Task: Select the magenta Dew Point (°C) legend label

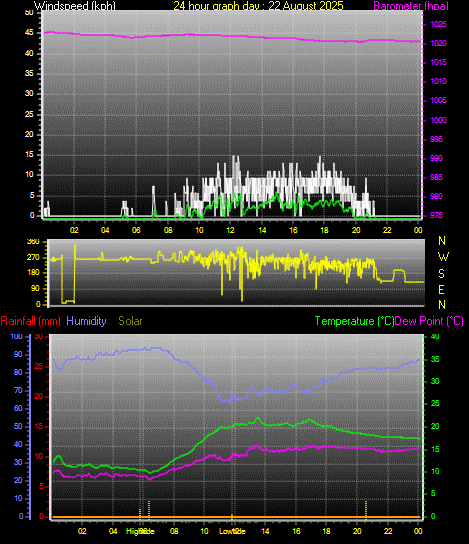Action: pyautogui.click(x=429, y=321)
